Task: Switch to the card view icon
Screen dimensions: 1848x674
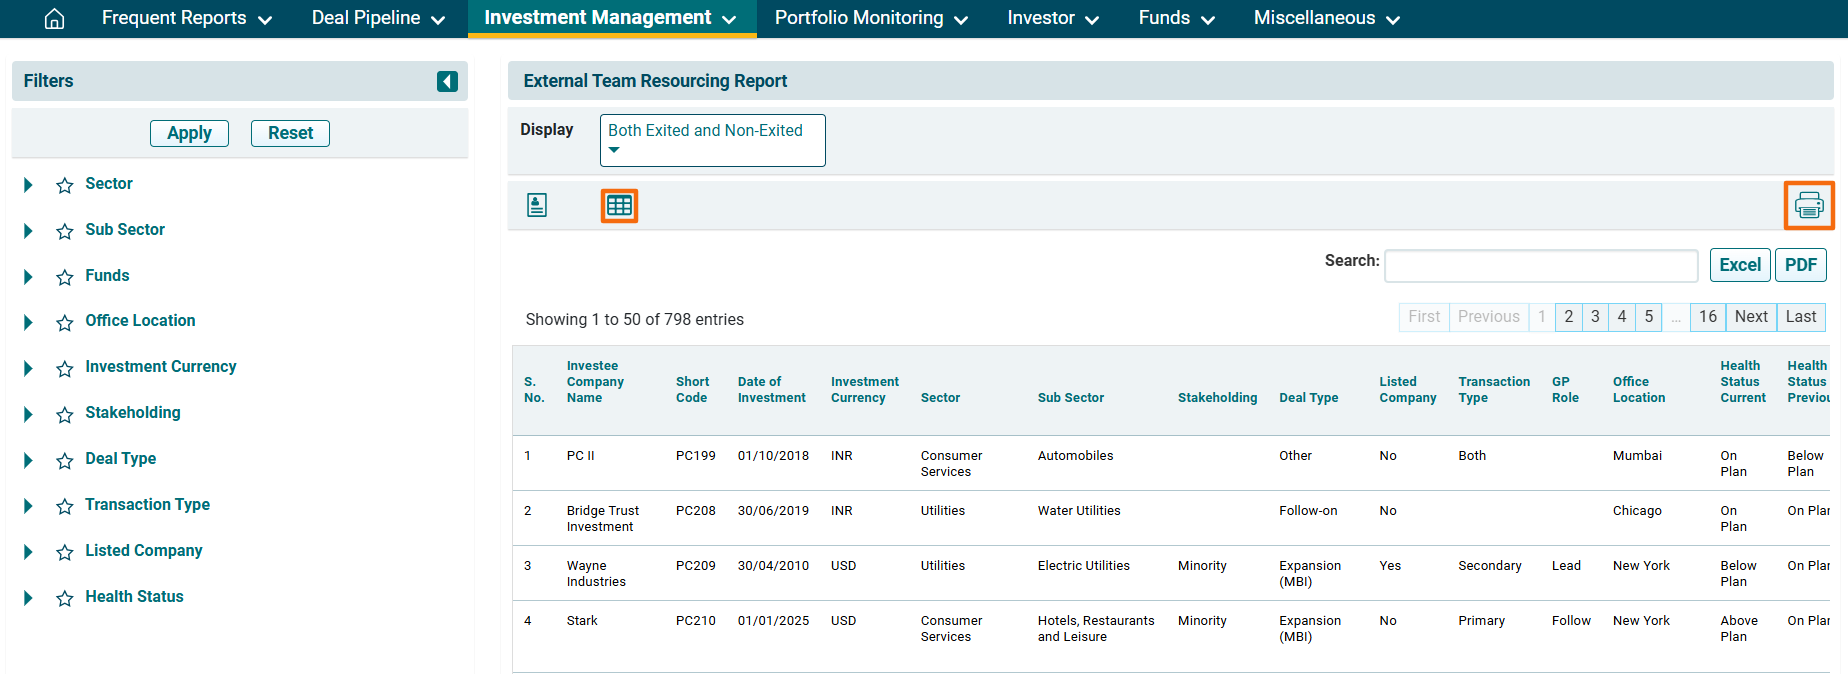Action: click(537, 206)
